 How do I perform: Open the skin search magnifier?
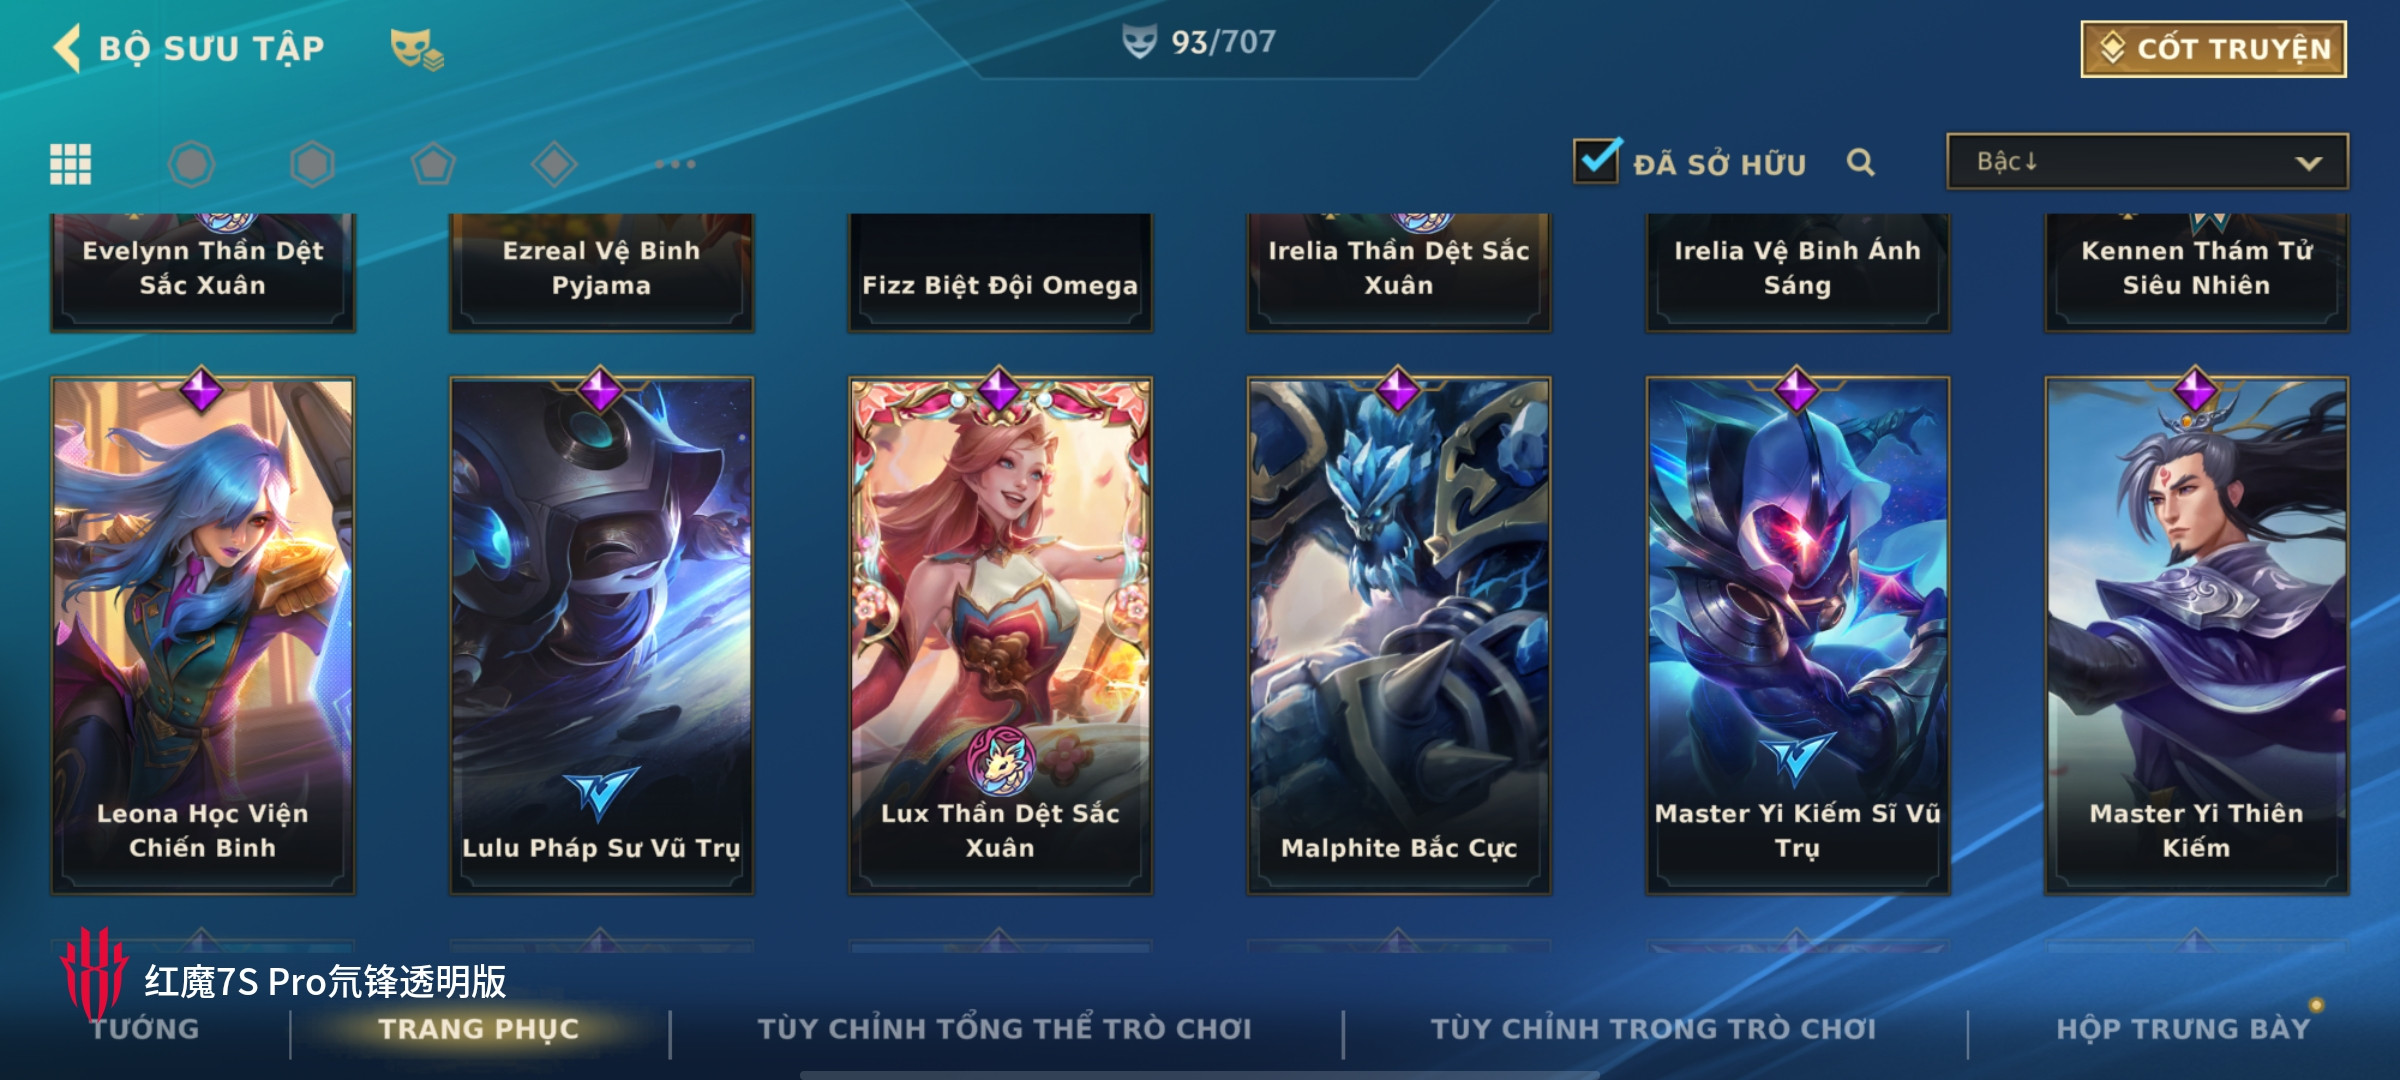click(1860, 163)
